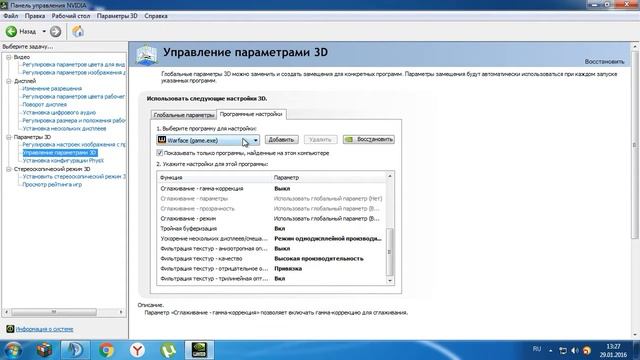Click the Добавить button
Image resolution: width=640 pixels, height=360 pixels.
click(281, 140)
